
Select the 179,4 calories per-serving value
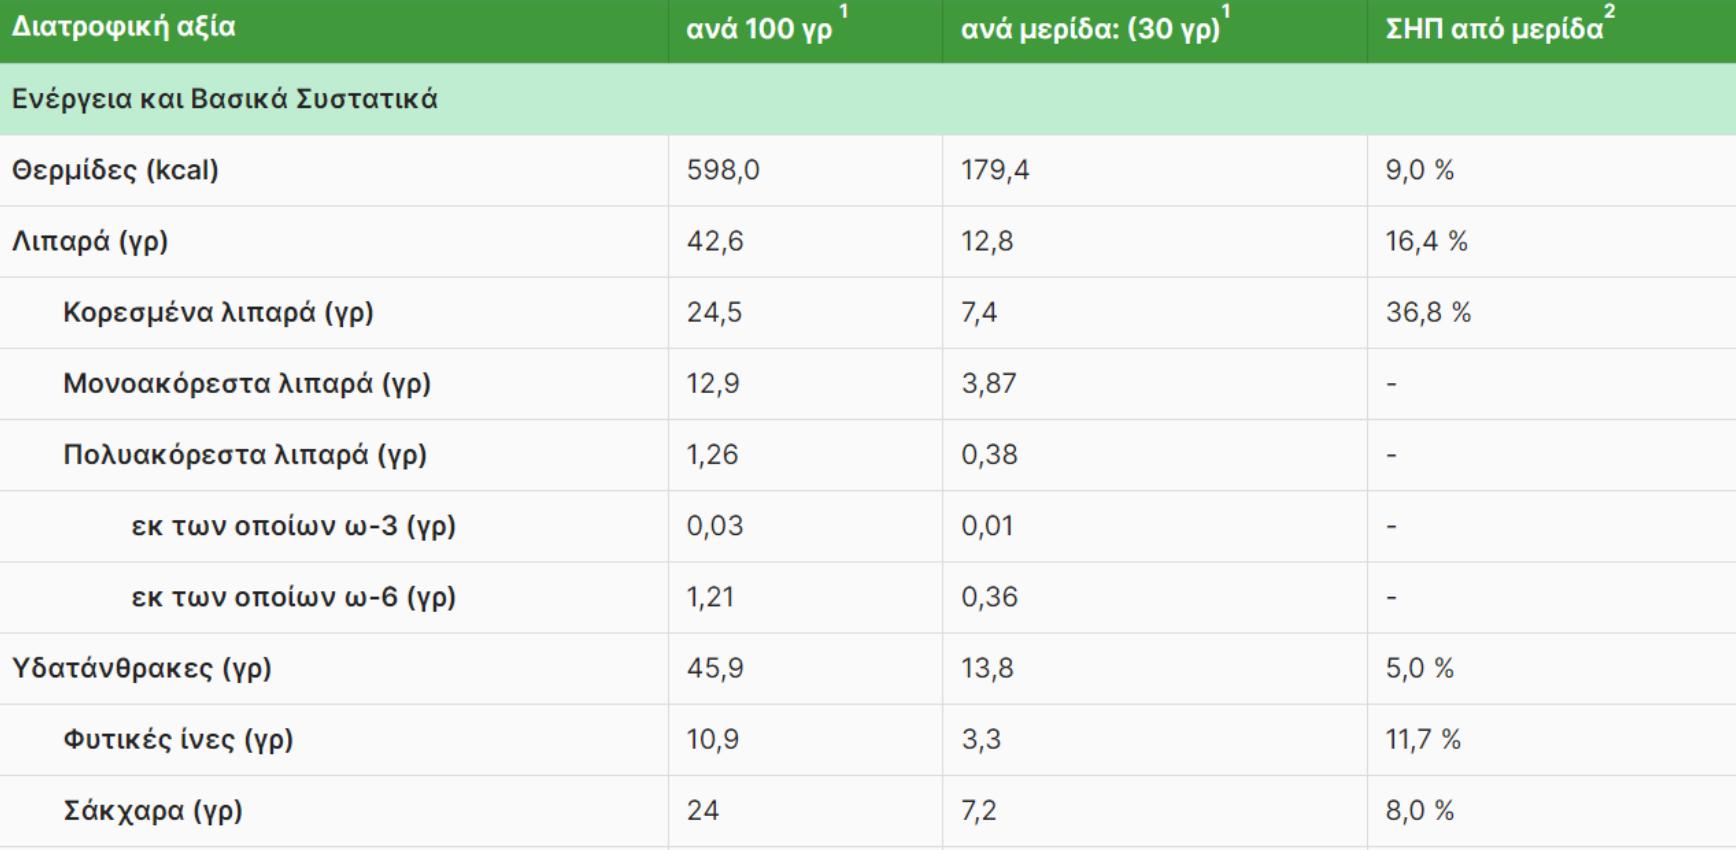point(995,170)
